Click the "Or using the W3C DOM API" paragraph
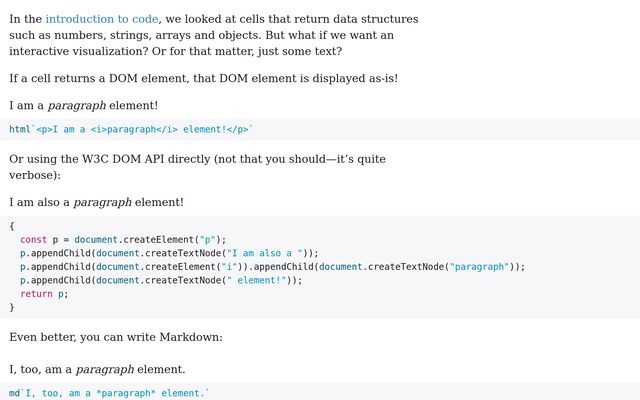The width and height of the screenshot is (640, 400). (197, 159)
